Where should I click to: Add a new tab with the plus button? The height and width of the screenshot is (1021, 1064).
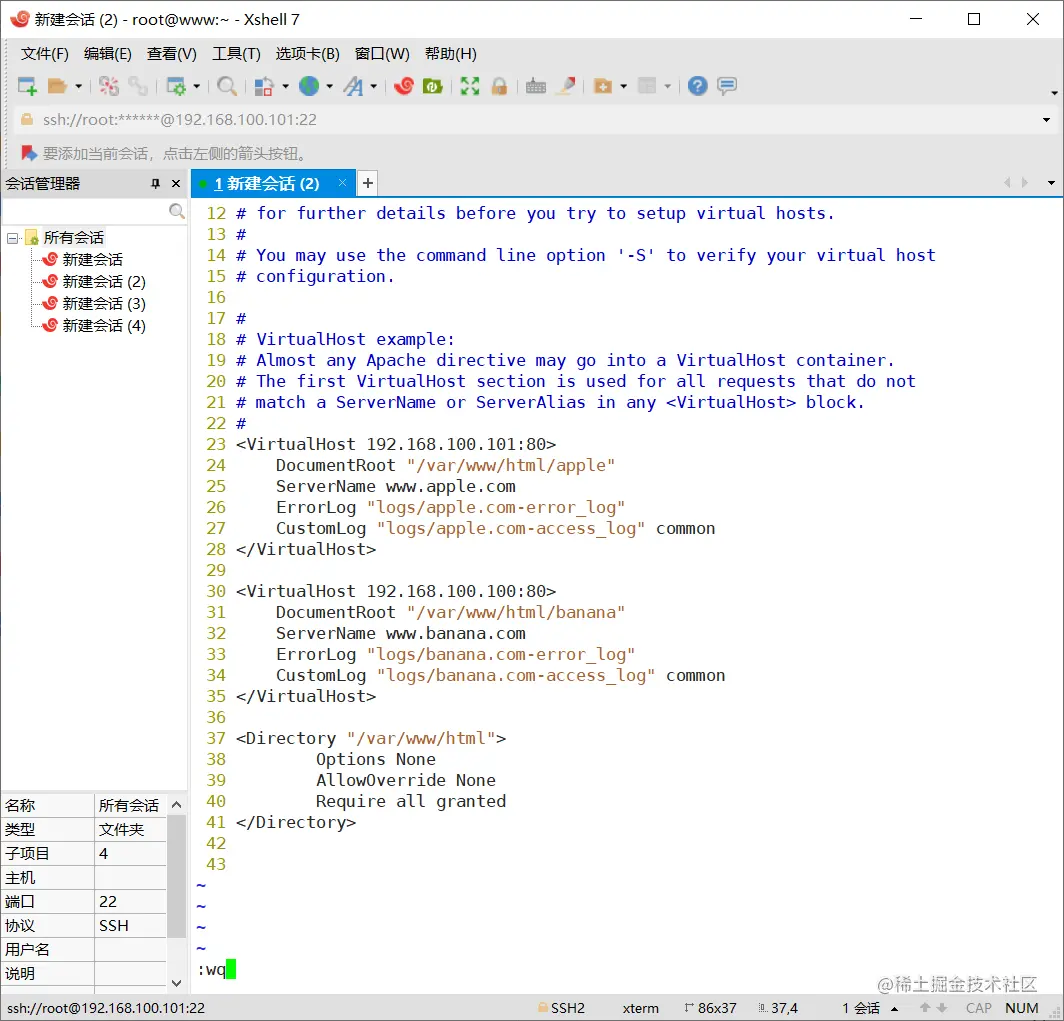pos(367,183)
